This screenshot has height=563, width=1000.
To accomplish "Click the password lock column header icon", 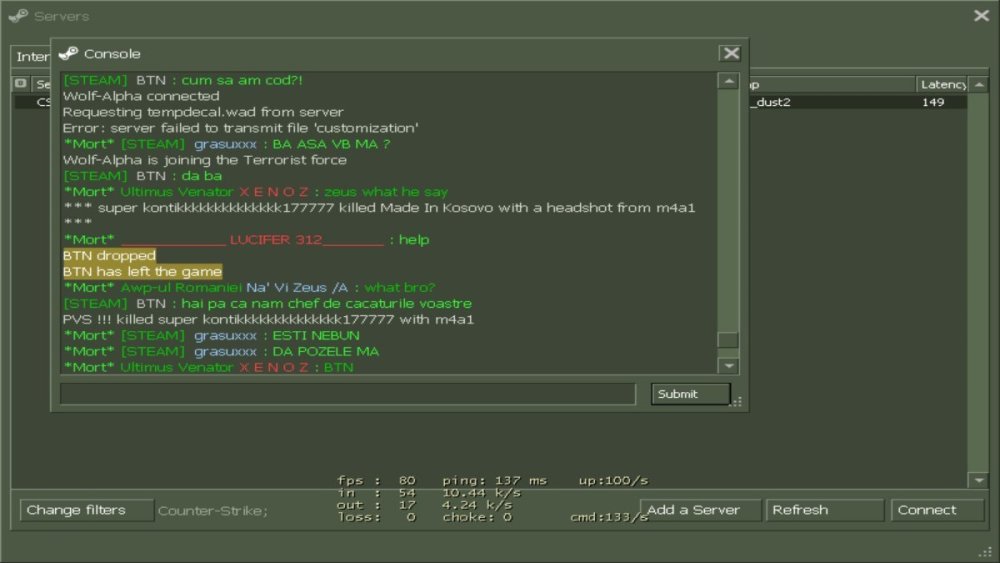I will (x=21, y=84).
